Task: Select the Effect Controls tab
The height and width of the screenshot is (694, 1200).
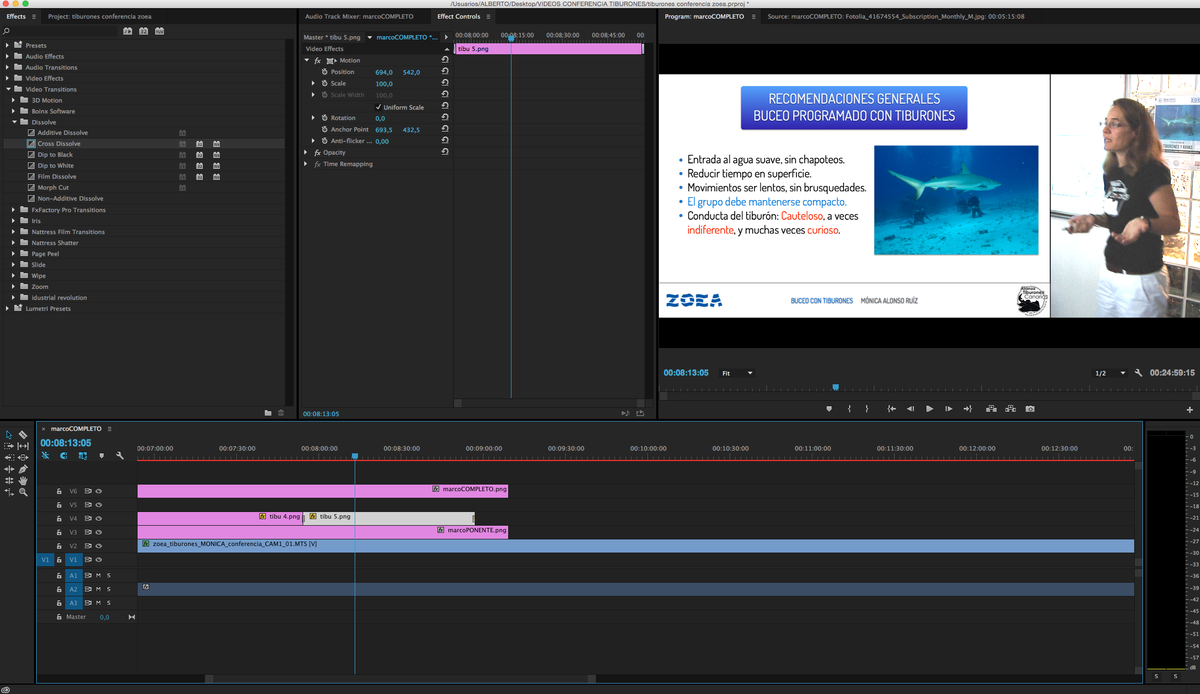Action: (459, 17)
